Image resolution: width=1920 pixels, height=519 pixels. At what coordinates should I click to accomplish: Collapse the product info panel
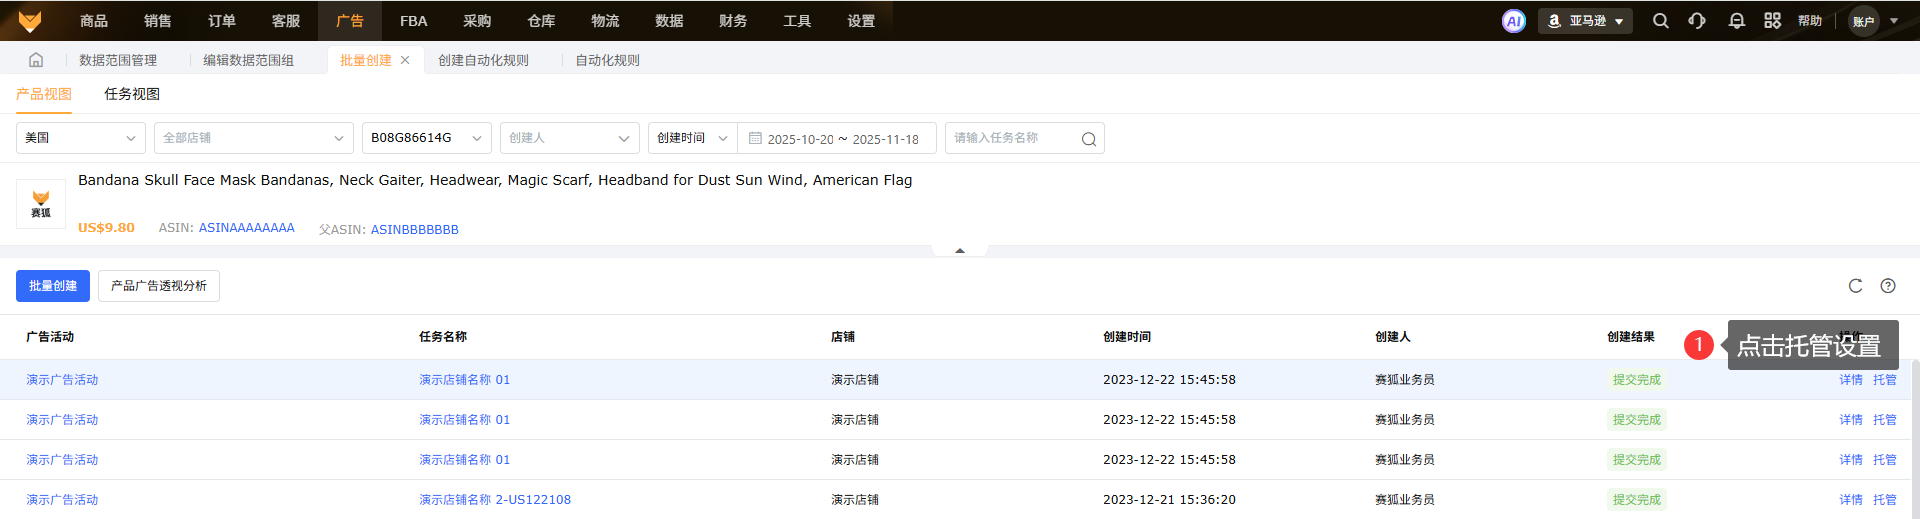coord(960,250)
